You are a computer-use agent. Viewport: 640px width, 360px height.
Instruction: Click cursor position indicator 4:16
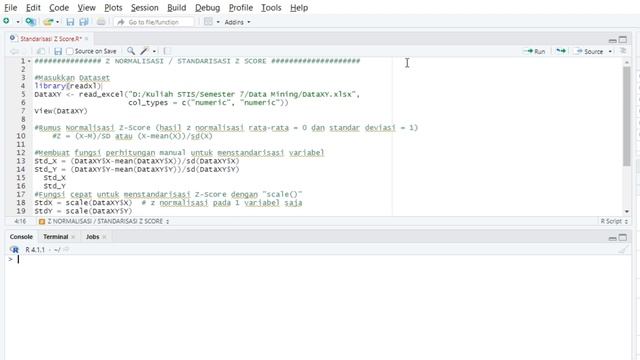click(x=20, y=221)
